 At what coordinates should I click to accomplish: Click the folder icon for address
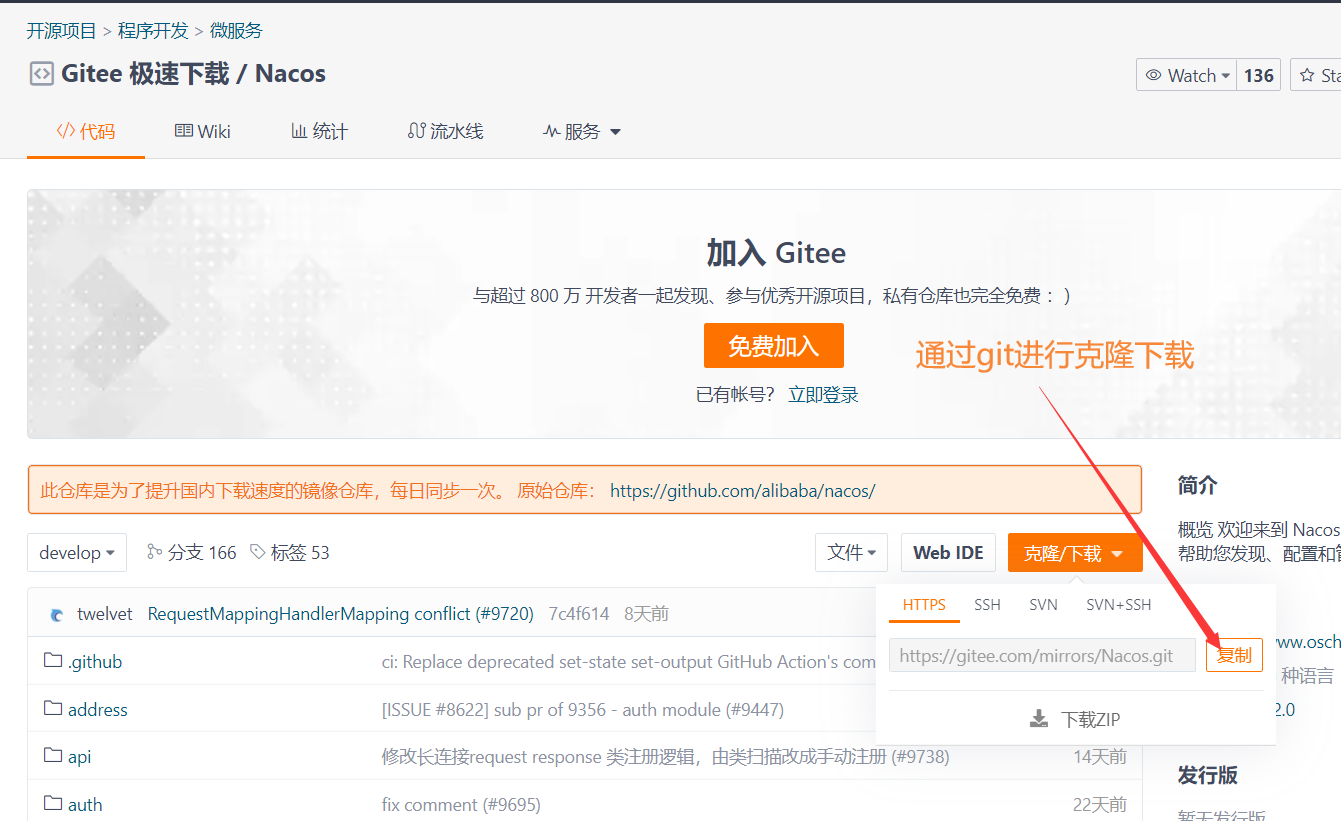pos(53,709)
